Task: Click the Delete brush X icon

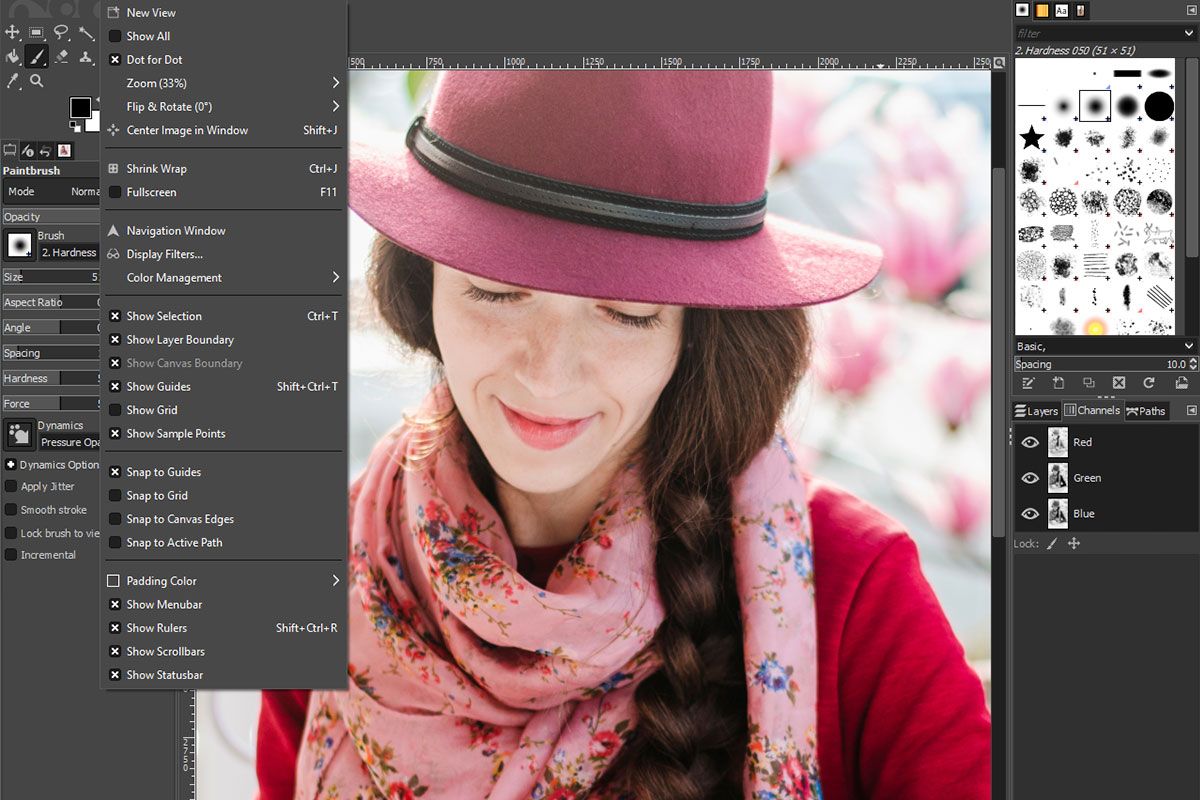Action: pyautogui.click(x=1119, y=383)
